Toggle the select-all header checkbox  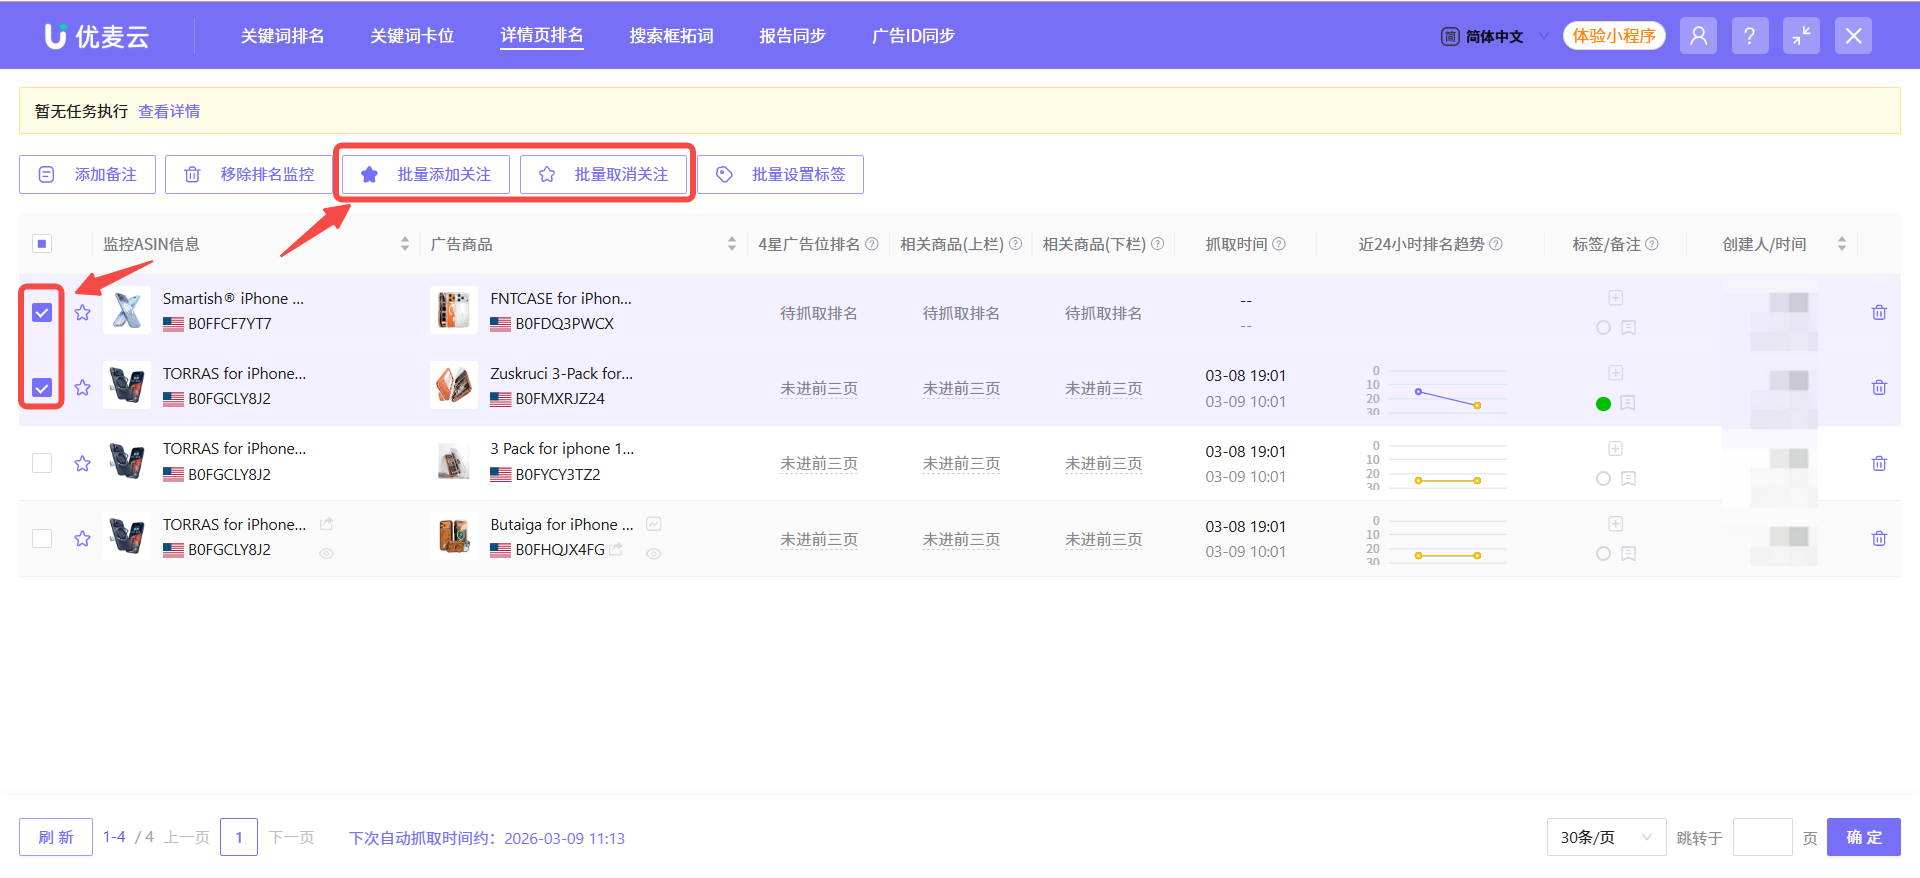(42, 244)
